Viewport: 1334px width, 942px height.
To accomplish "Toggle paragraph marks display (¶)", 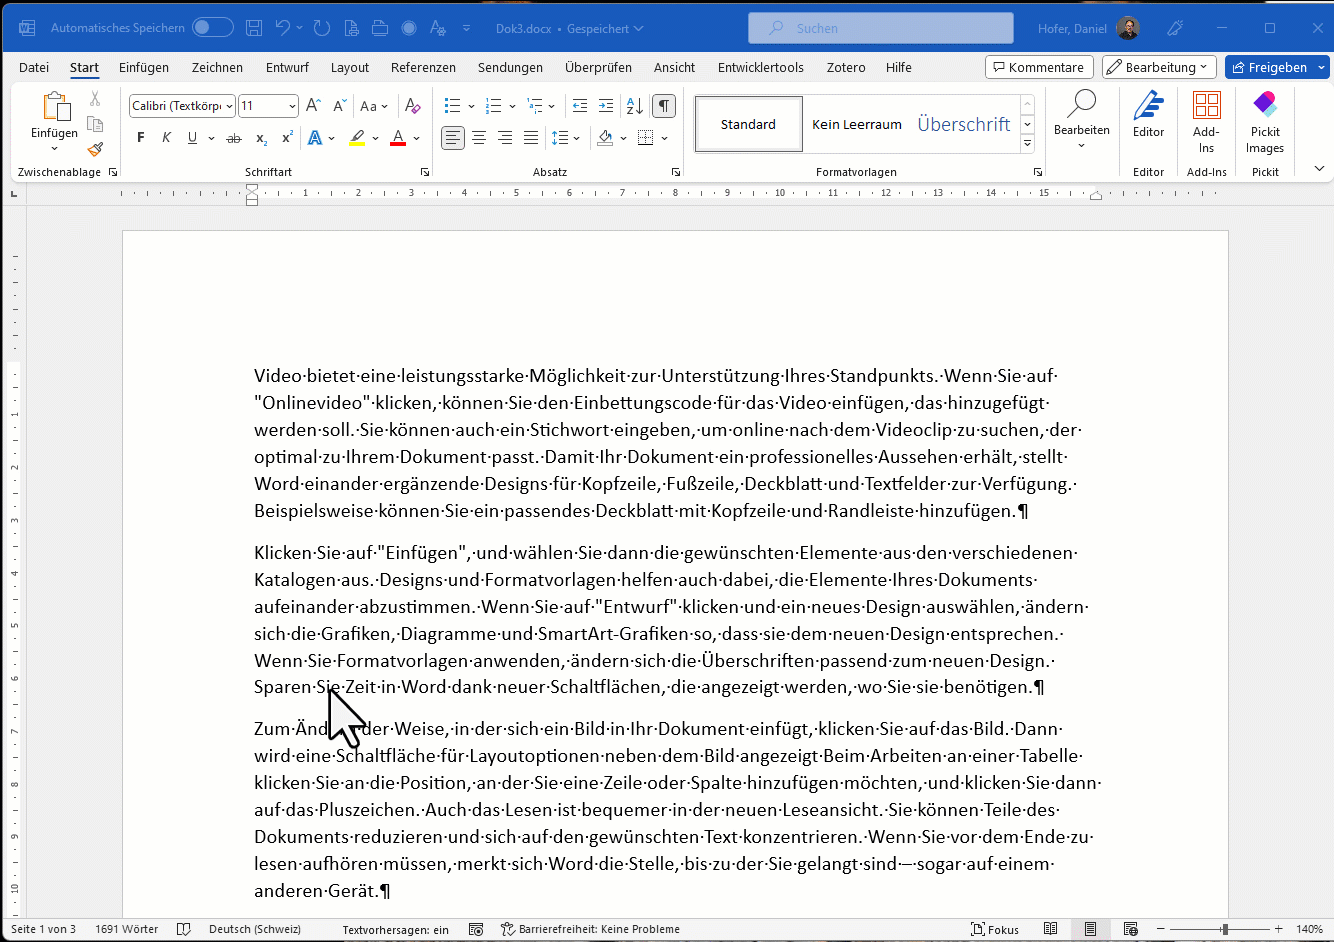I will pos(663,106).
